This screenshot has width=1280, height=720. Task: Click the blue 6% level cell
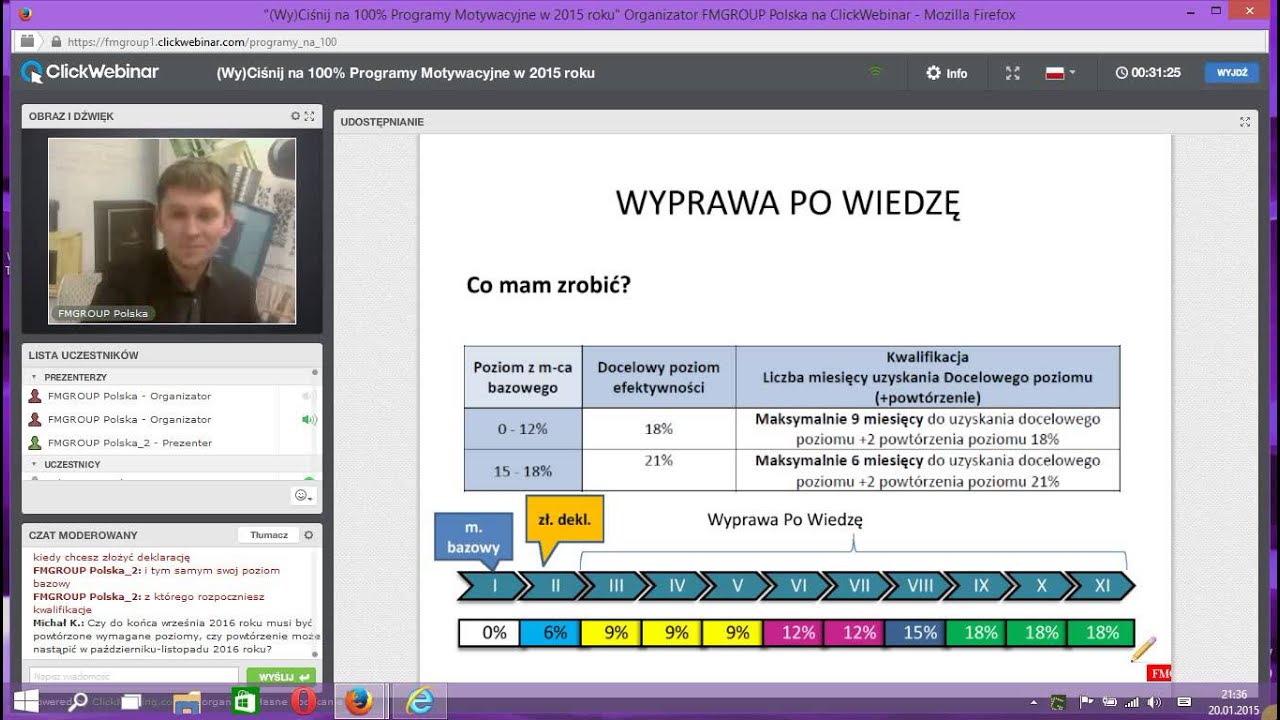[x=550, y=633]
